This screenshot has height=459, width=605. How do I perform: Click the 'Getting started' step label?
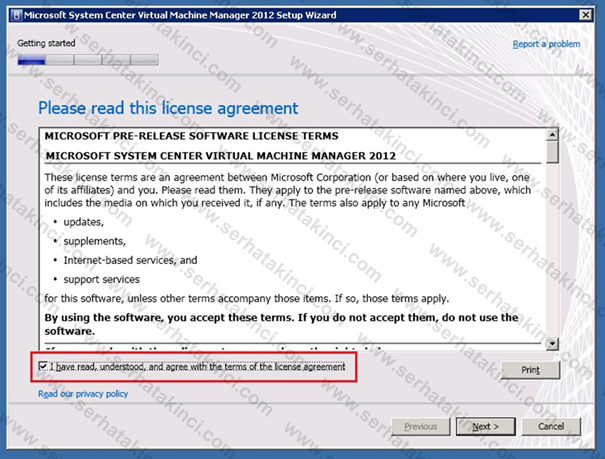pos(46,43)
